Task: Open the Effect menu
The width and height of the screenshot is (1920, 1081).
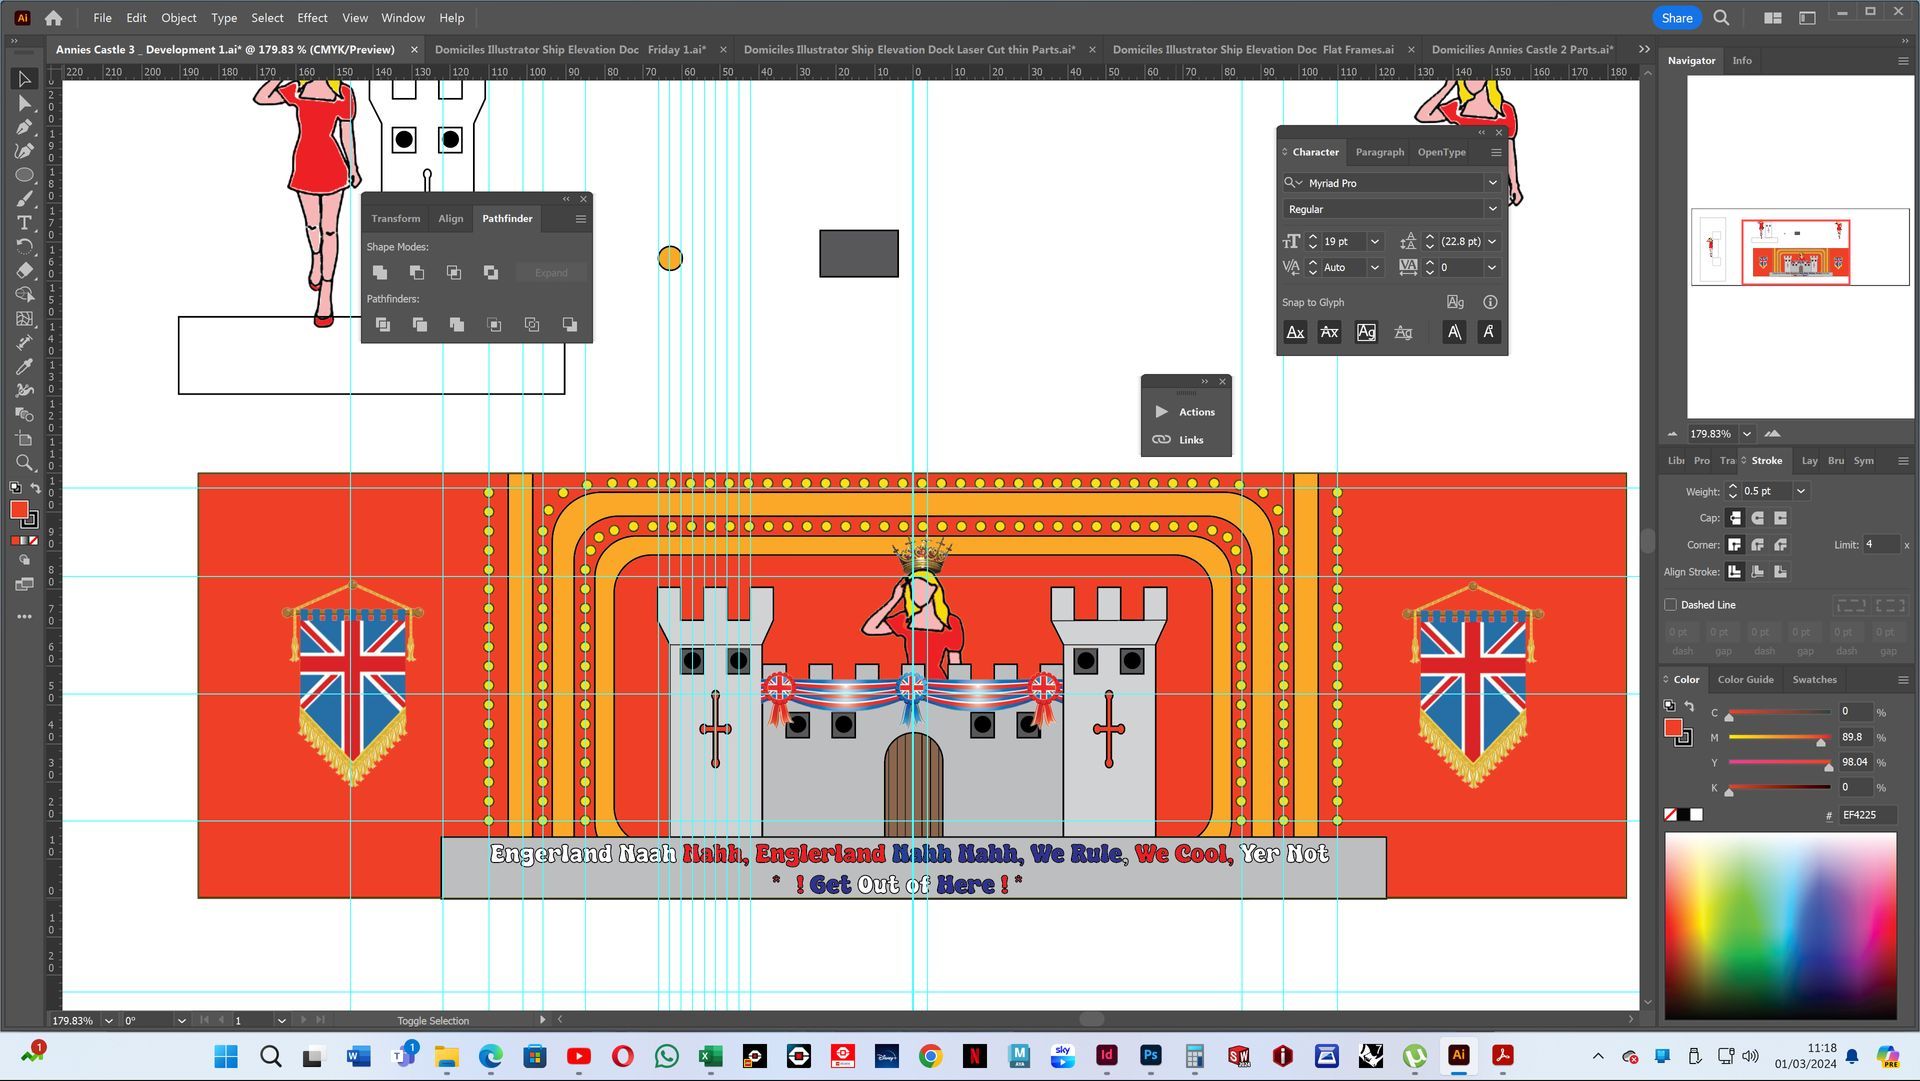Action: pyautogui.click(x=312, y=18)
